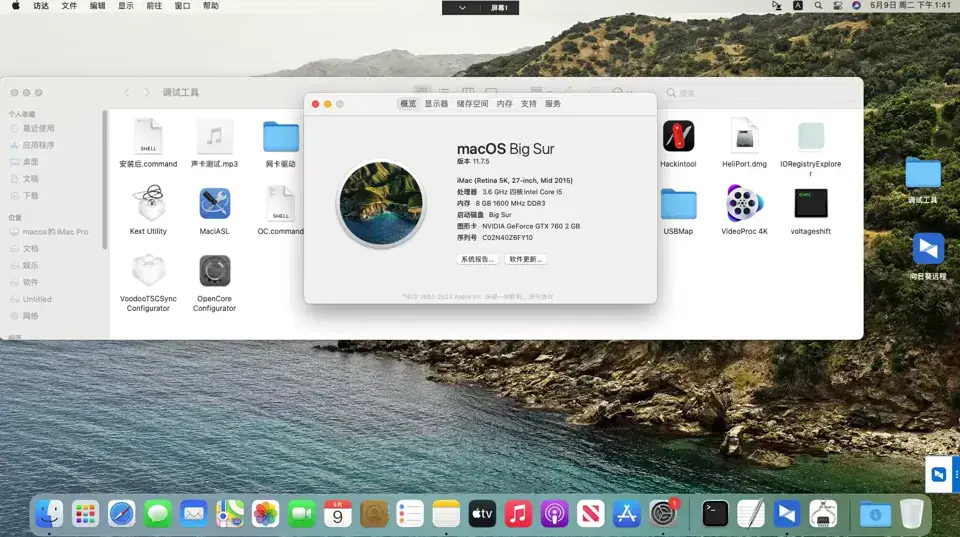Open the 访达 menu
Viewport: 960px width, 537px height.
41,6
